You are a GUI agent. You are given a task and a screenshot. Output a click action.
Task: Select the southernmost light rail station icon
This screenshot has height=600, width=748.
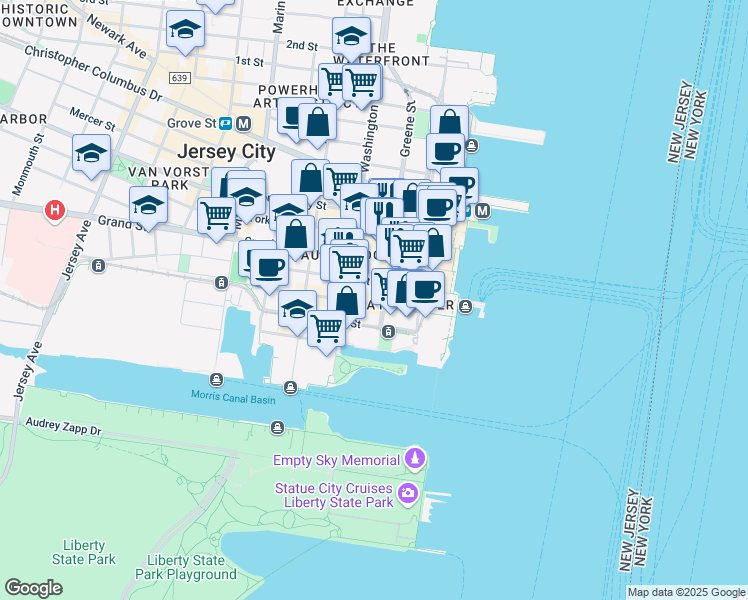(388, 331)
